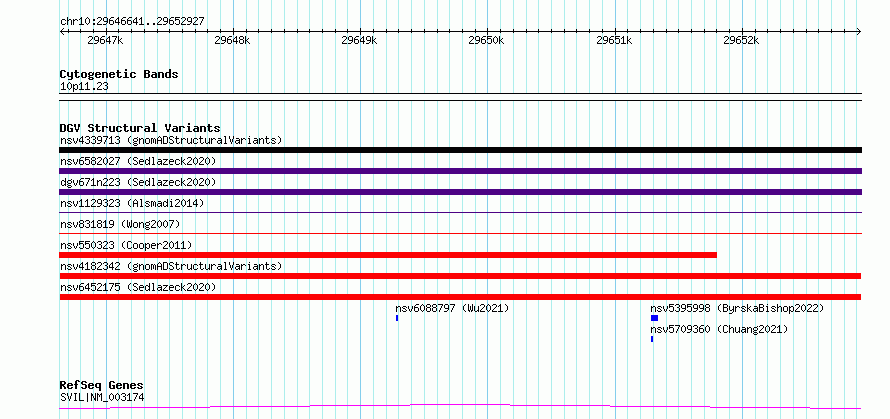890x419 pixels.
Task: Click the 29648k ruler tick label
Action: tap(232, 41)
